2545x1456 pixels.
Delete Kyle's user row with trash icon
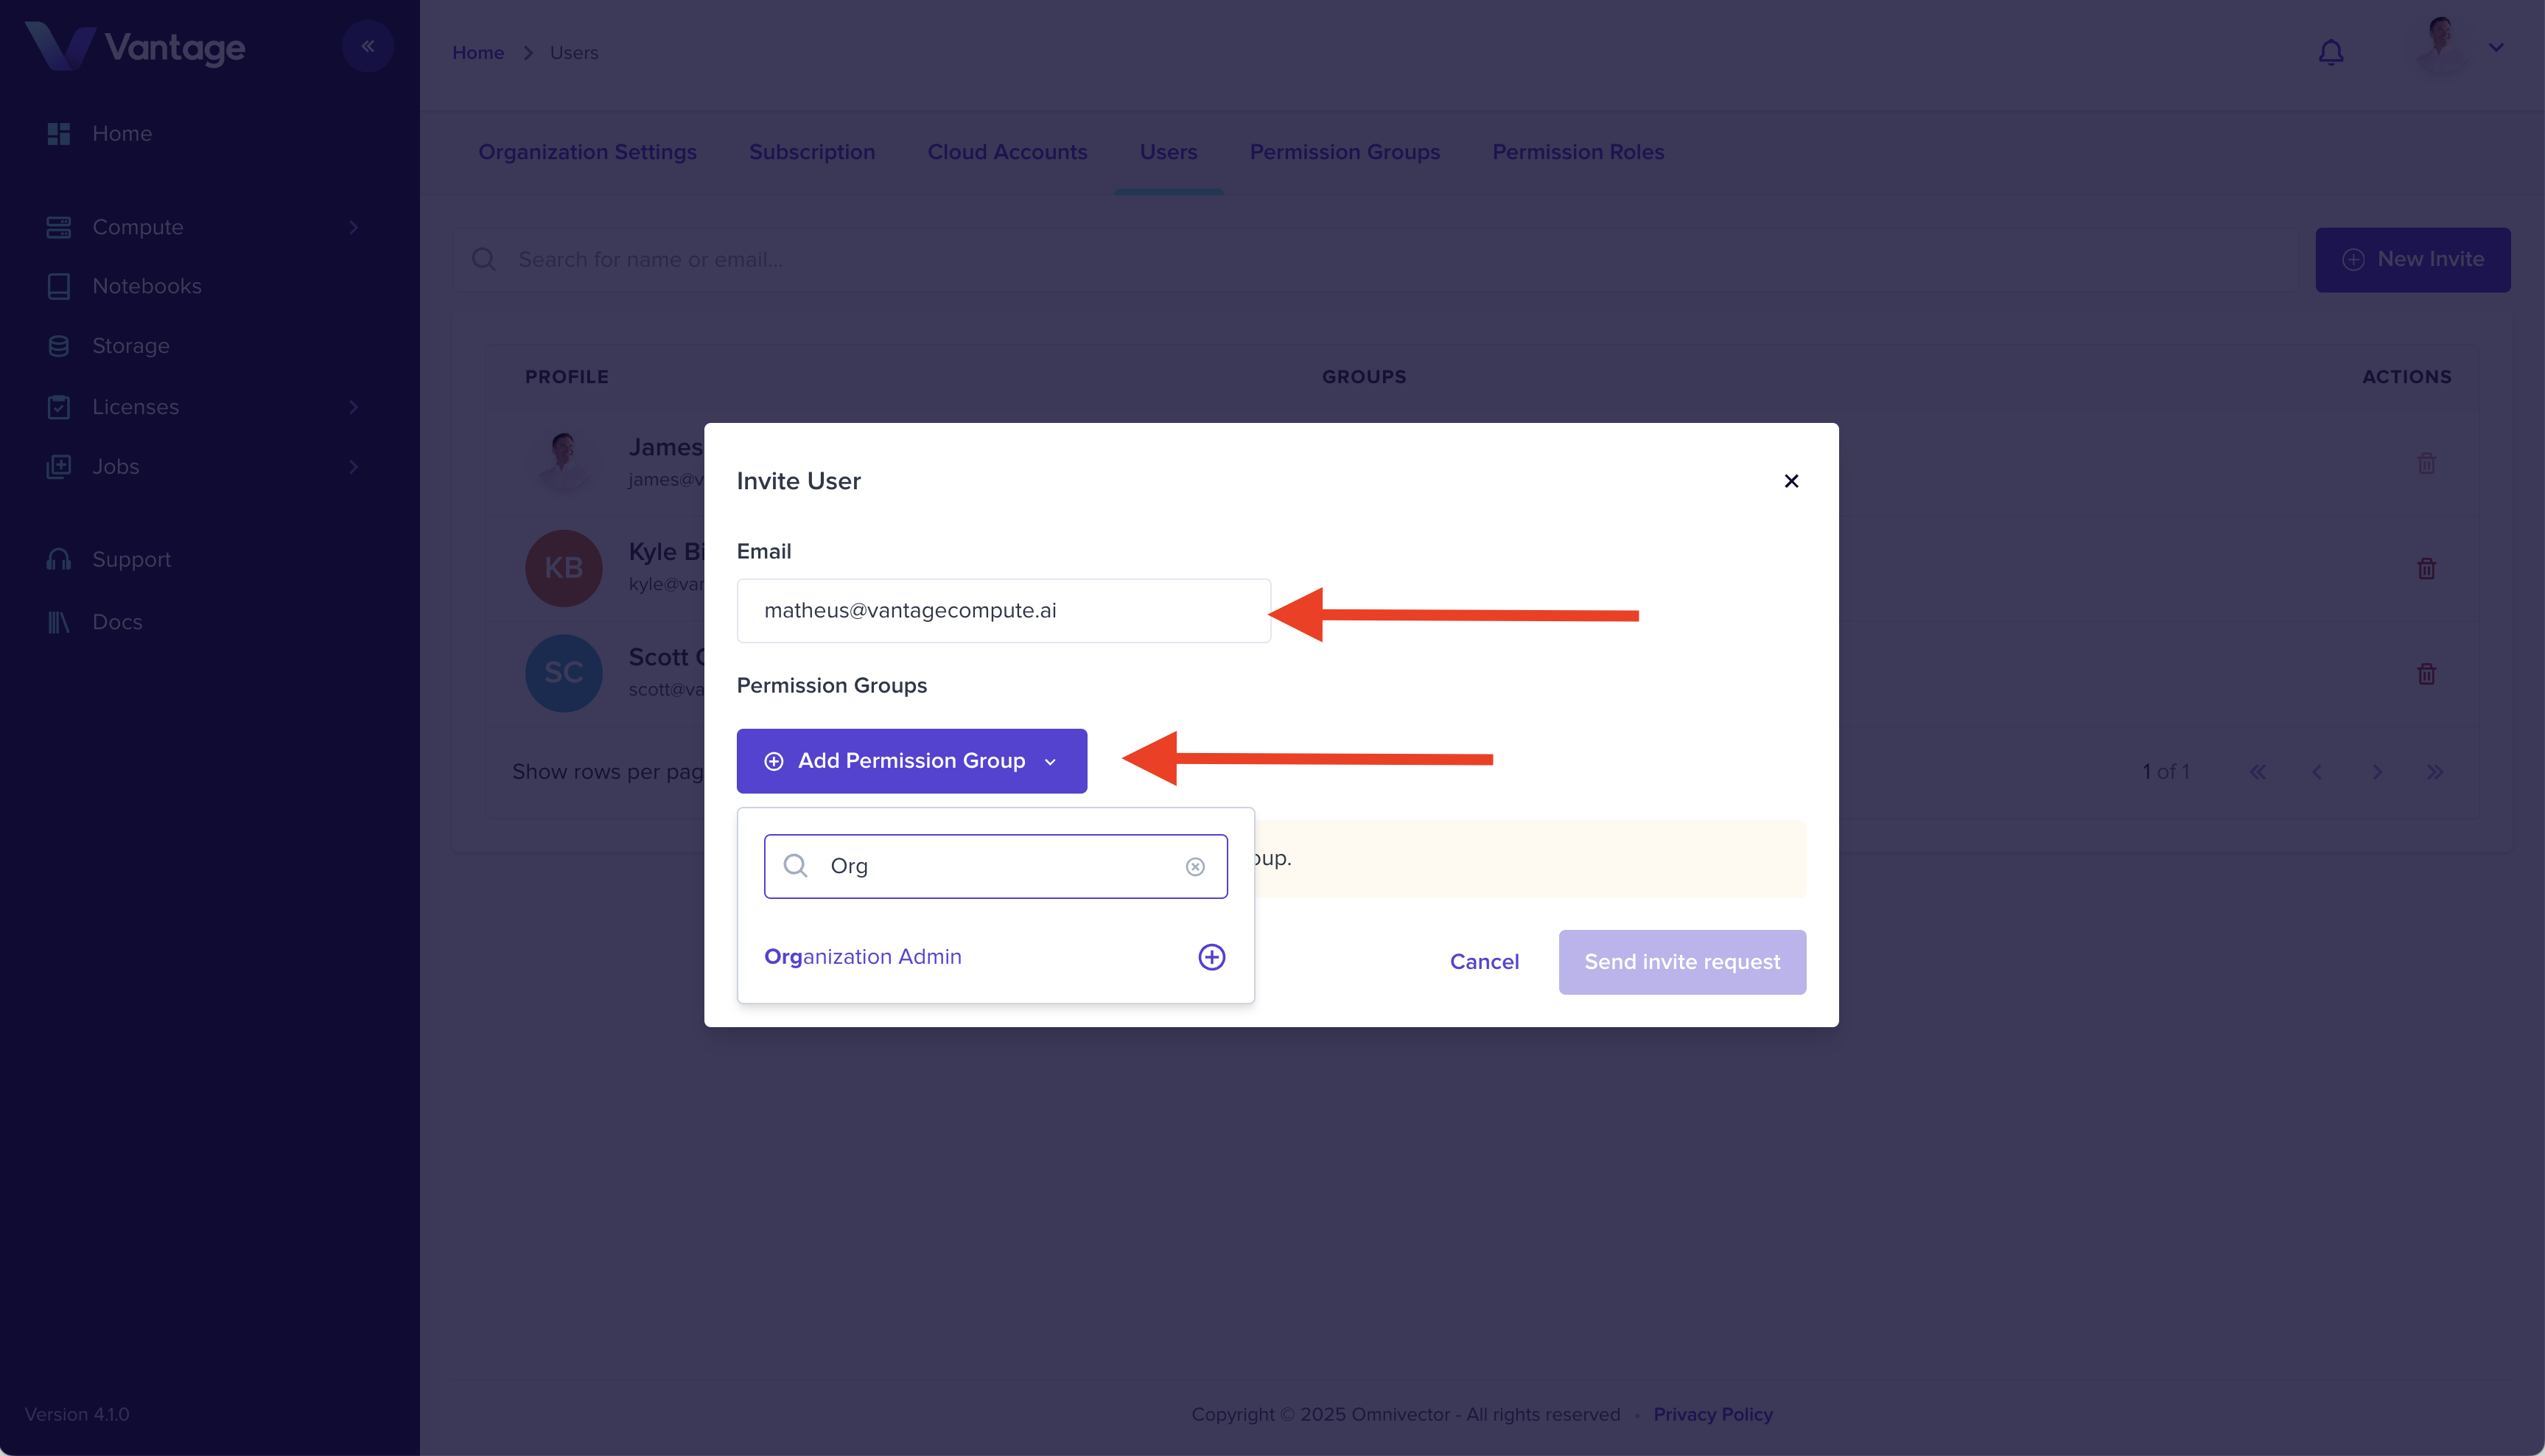[x=2426, y=569]
